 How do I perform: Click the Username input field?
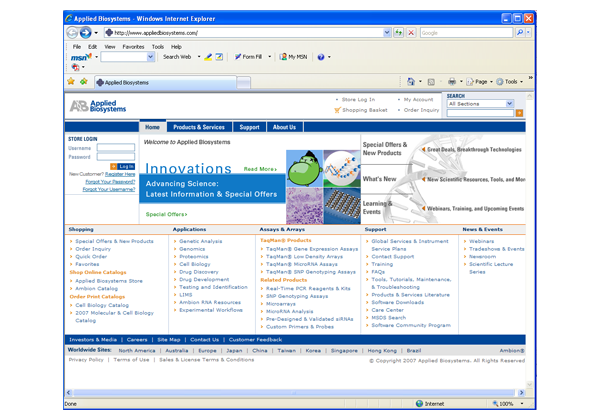[115, 148]
